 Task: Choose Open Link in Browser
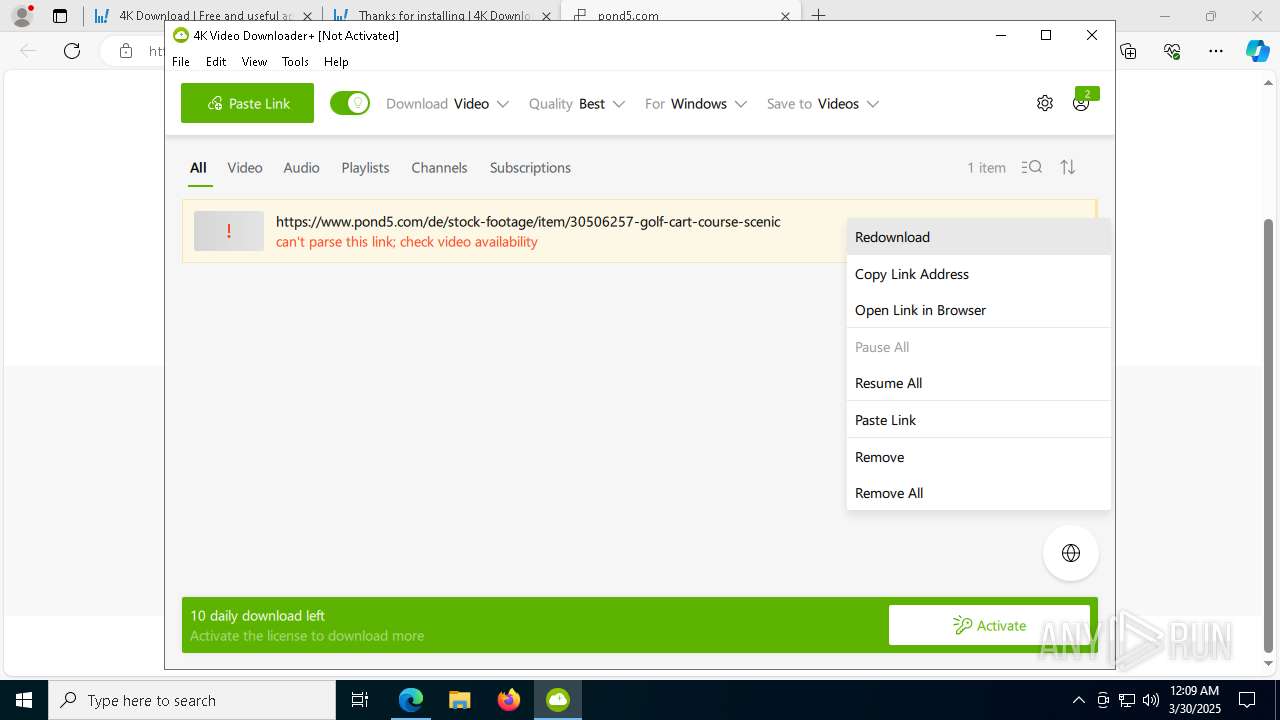coord(978,310)
